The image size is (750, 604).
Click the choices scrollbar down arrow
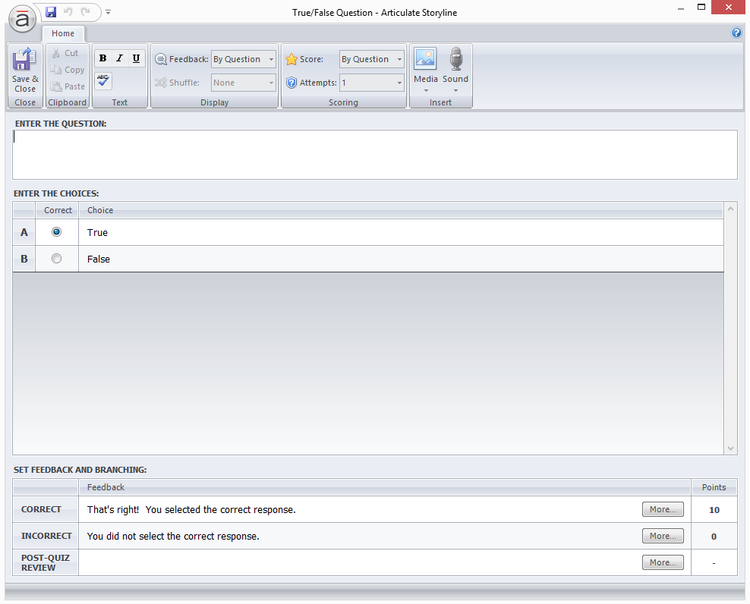pyautogui.click(x=730, y=448)
